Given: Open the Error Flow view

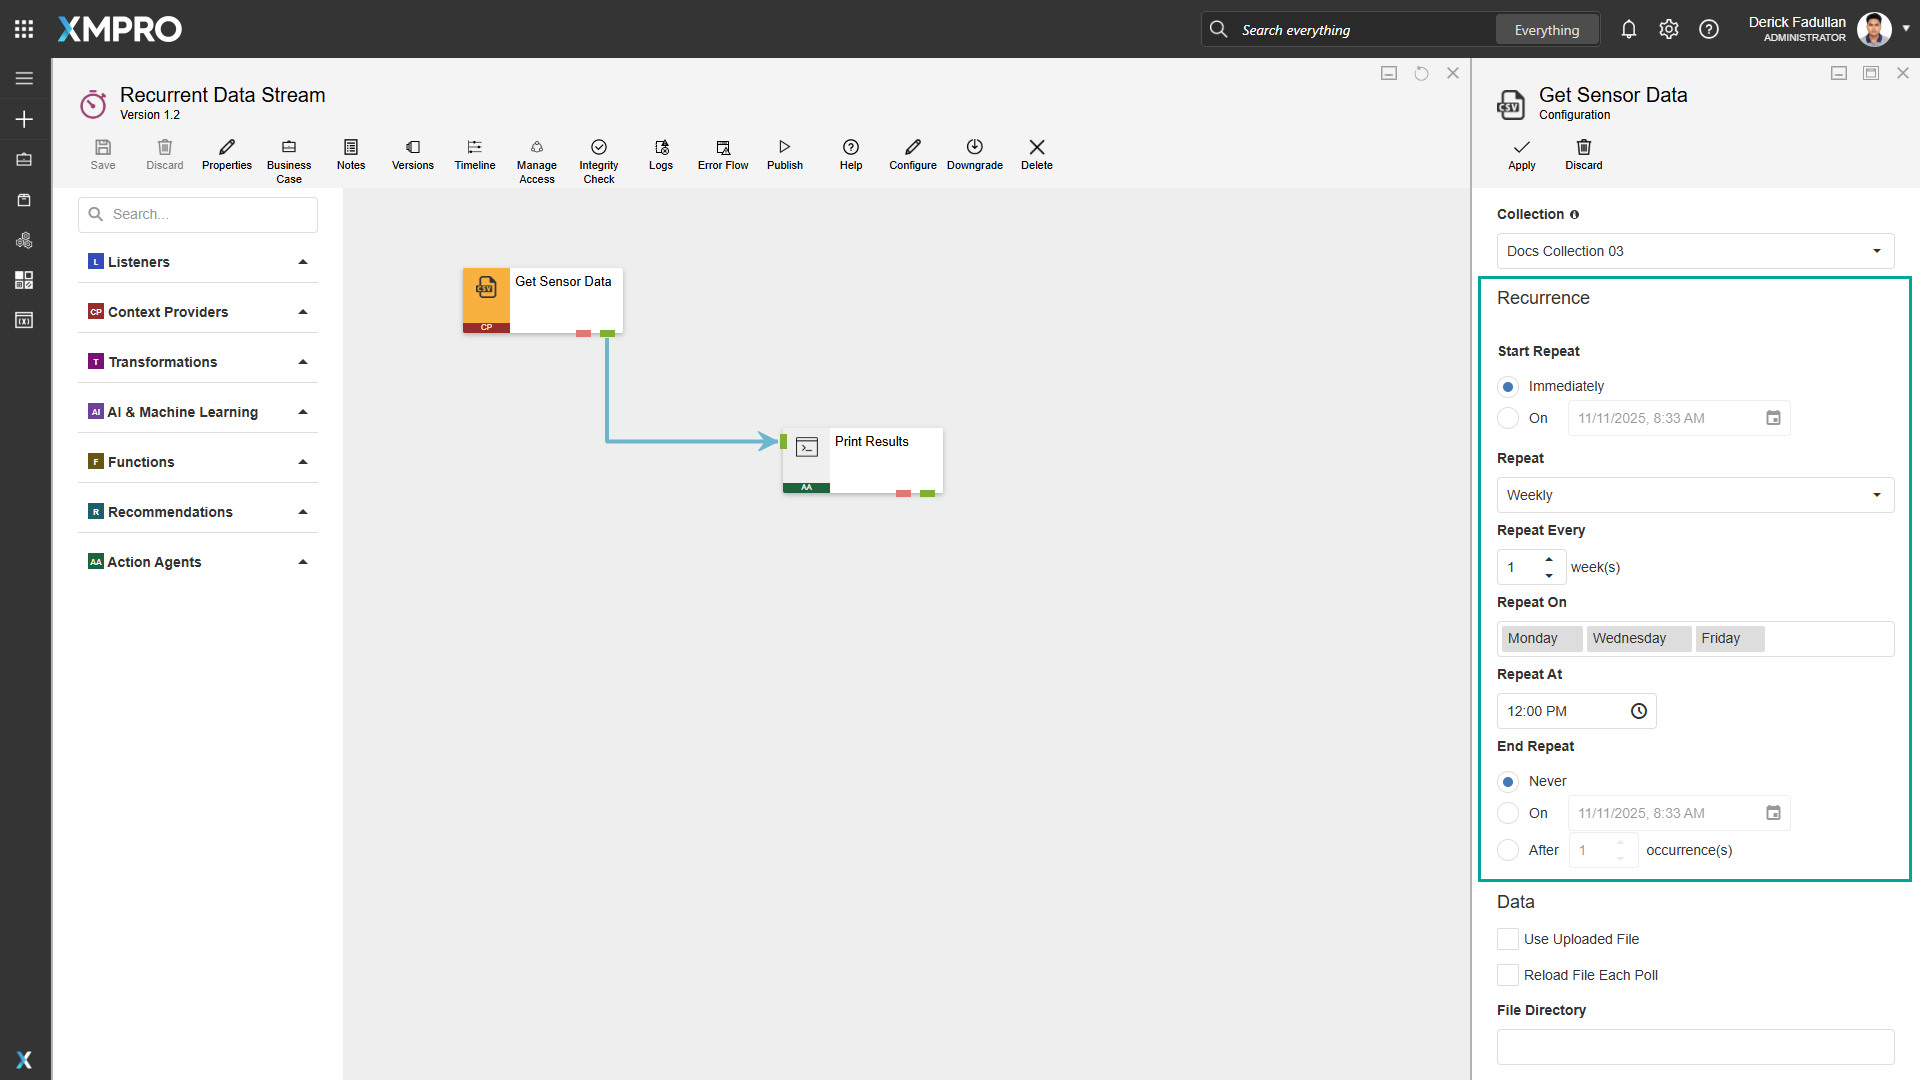Looking at the screenshot, I should [x=722, y=155].
